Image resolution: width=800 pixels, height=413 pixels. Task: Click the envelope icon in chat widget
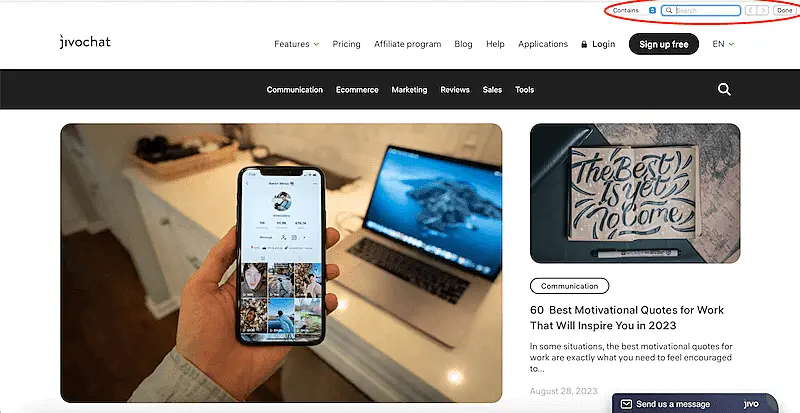pos(626,404)
